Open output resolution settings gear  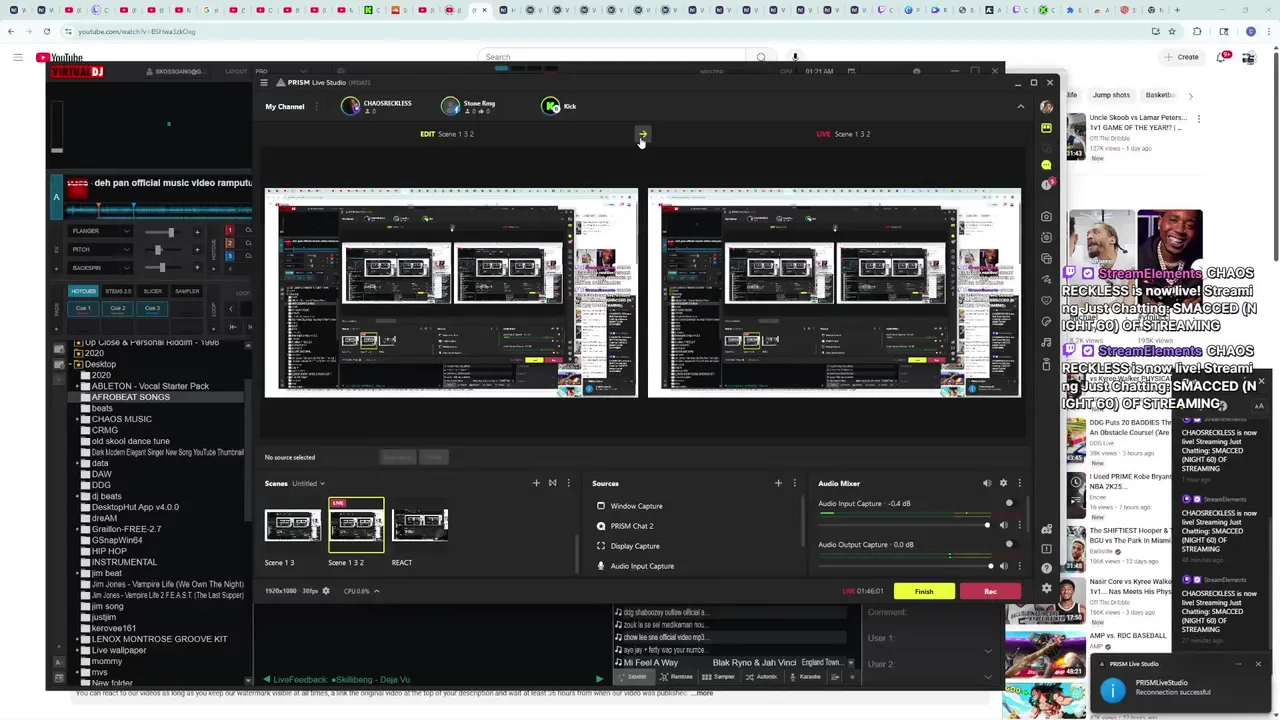click(326, 591)
